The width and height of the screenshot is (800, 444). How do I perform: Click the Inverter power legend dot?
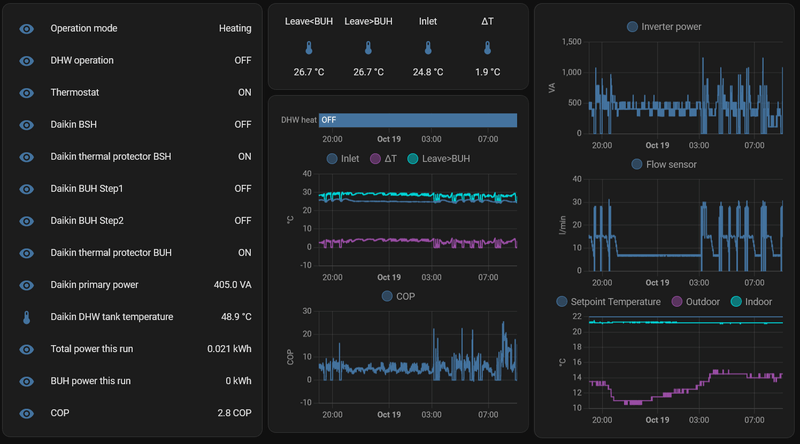pyautogui.click(x=632, y=26)
